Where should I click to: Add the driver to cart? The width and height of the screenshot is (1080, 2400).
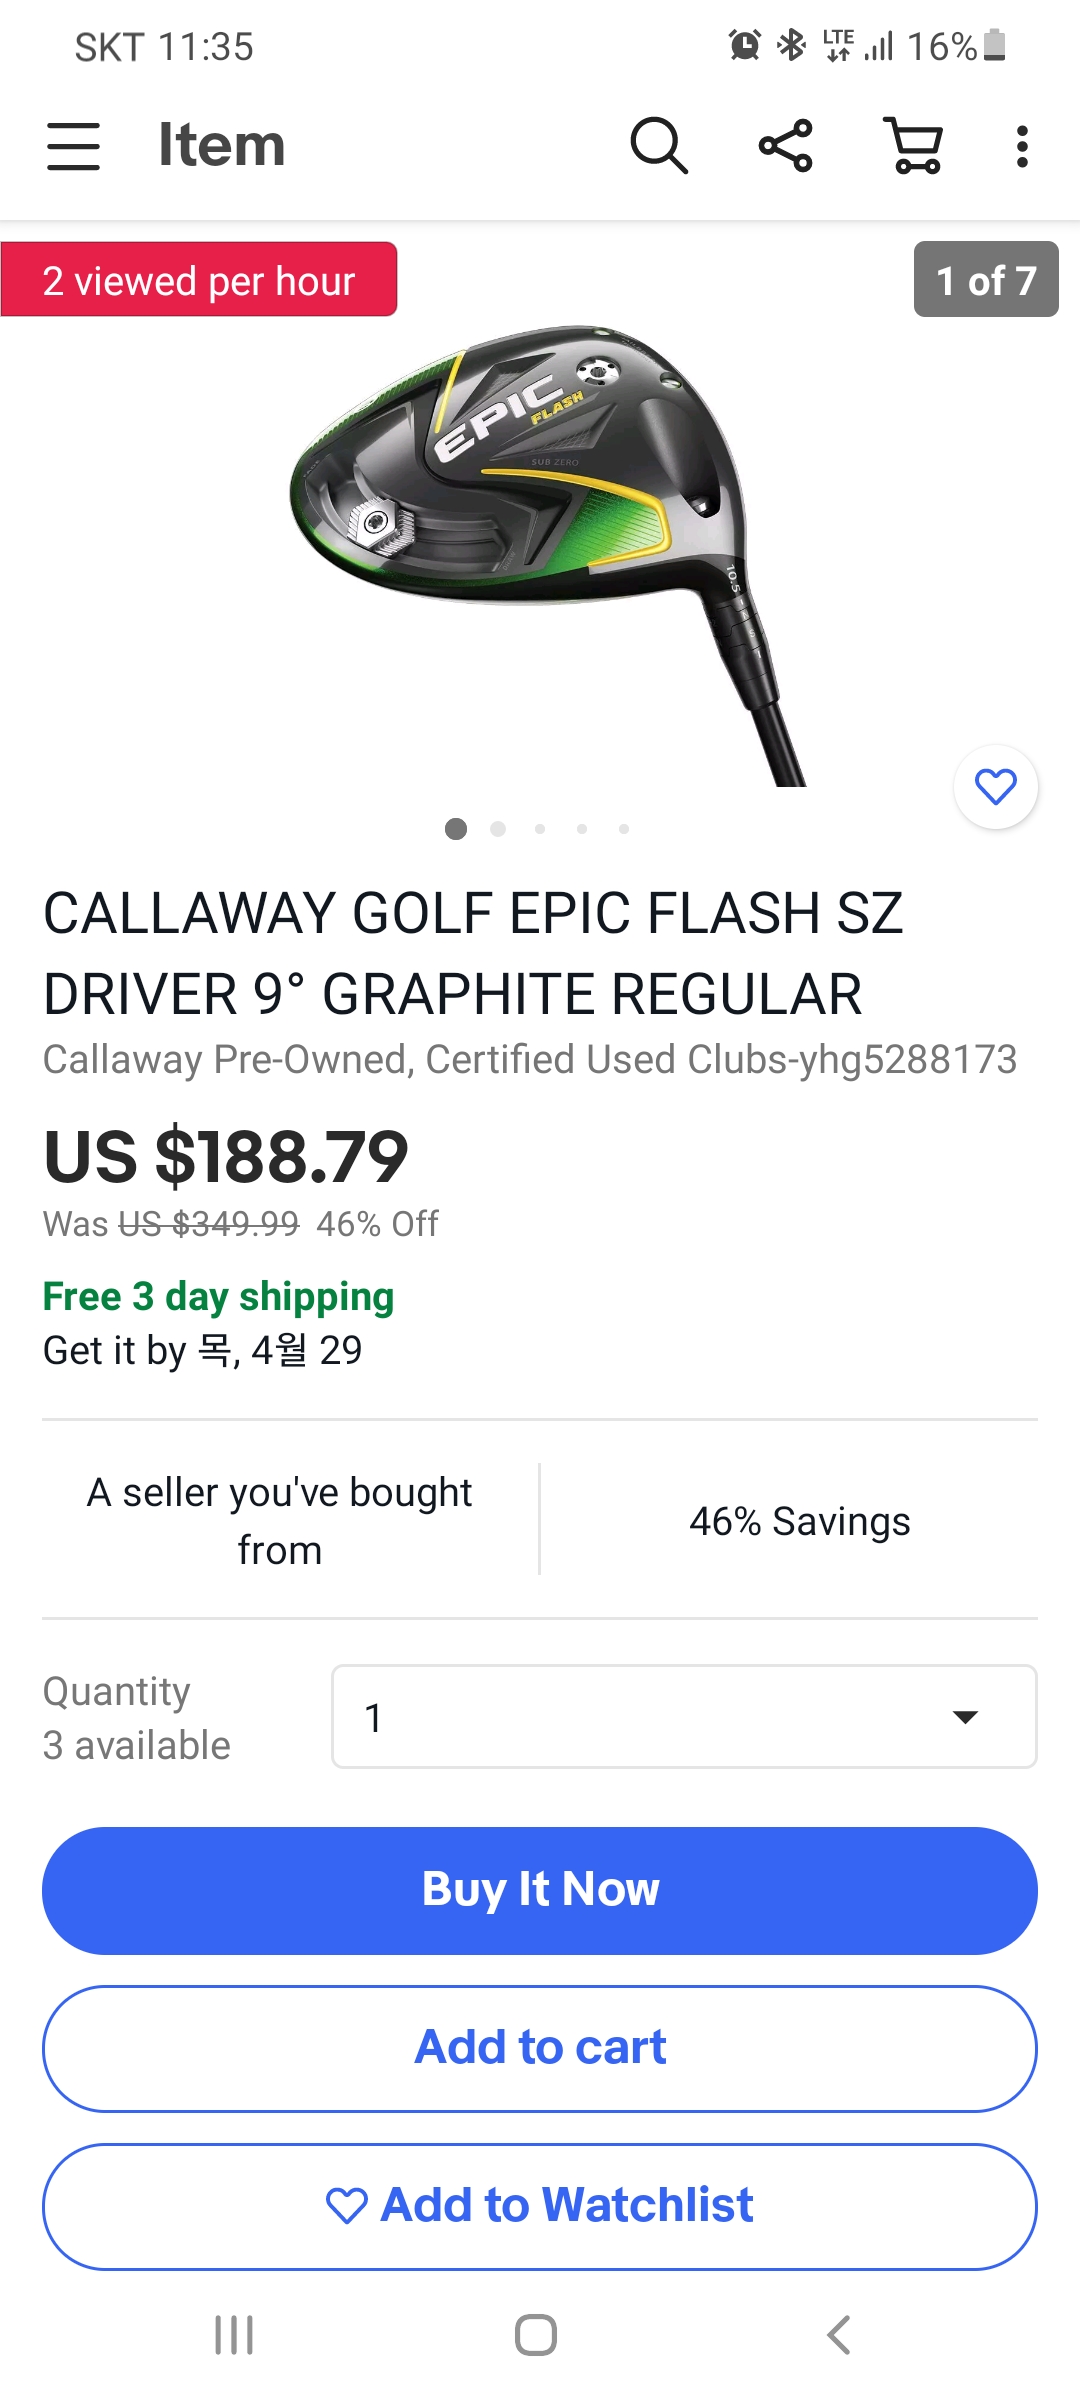540,2048
